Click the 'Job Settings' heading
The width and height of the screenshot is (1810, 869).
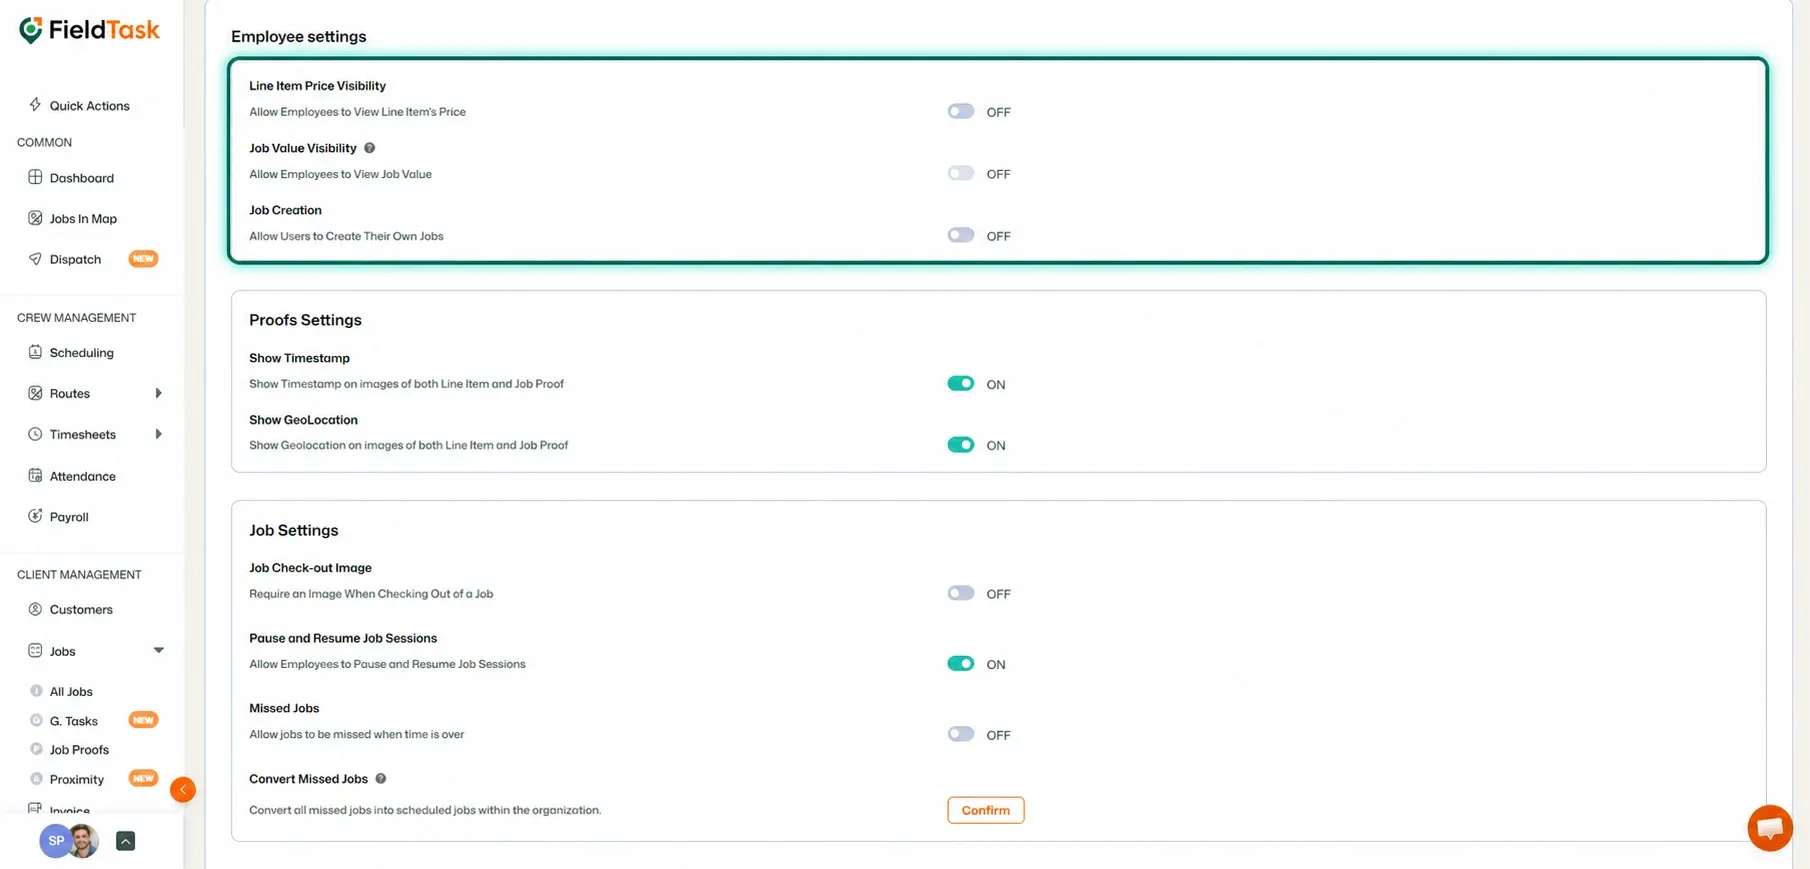(x=294, y=530)
